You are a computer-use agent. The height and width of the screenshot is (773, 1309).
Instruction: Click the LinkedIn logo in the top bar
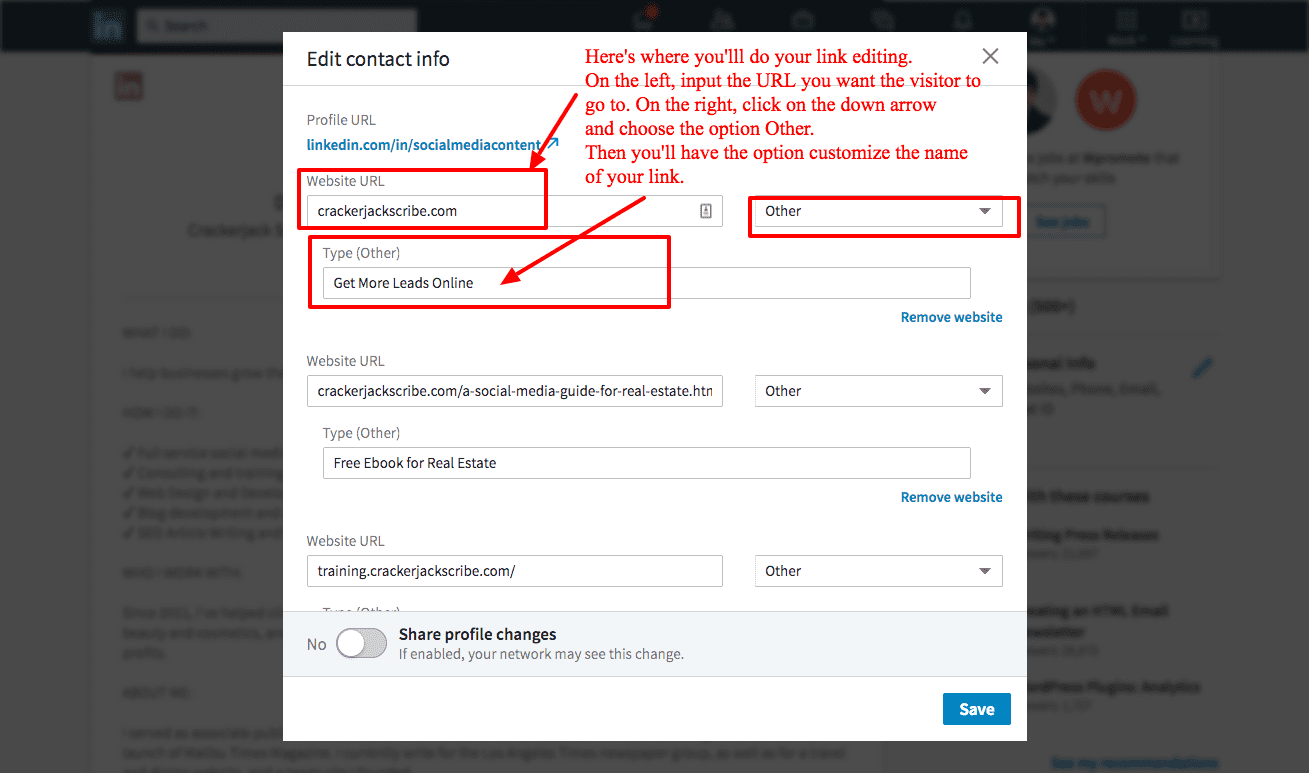tap(107, 26)
